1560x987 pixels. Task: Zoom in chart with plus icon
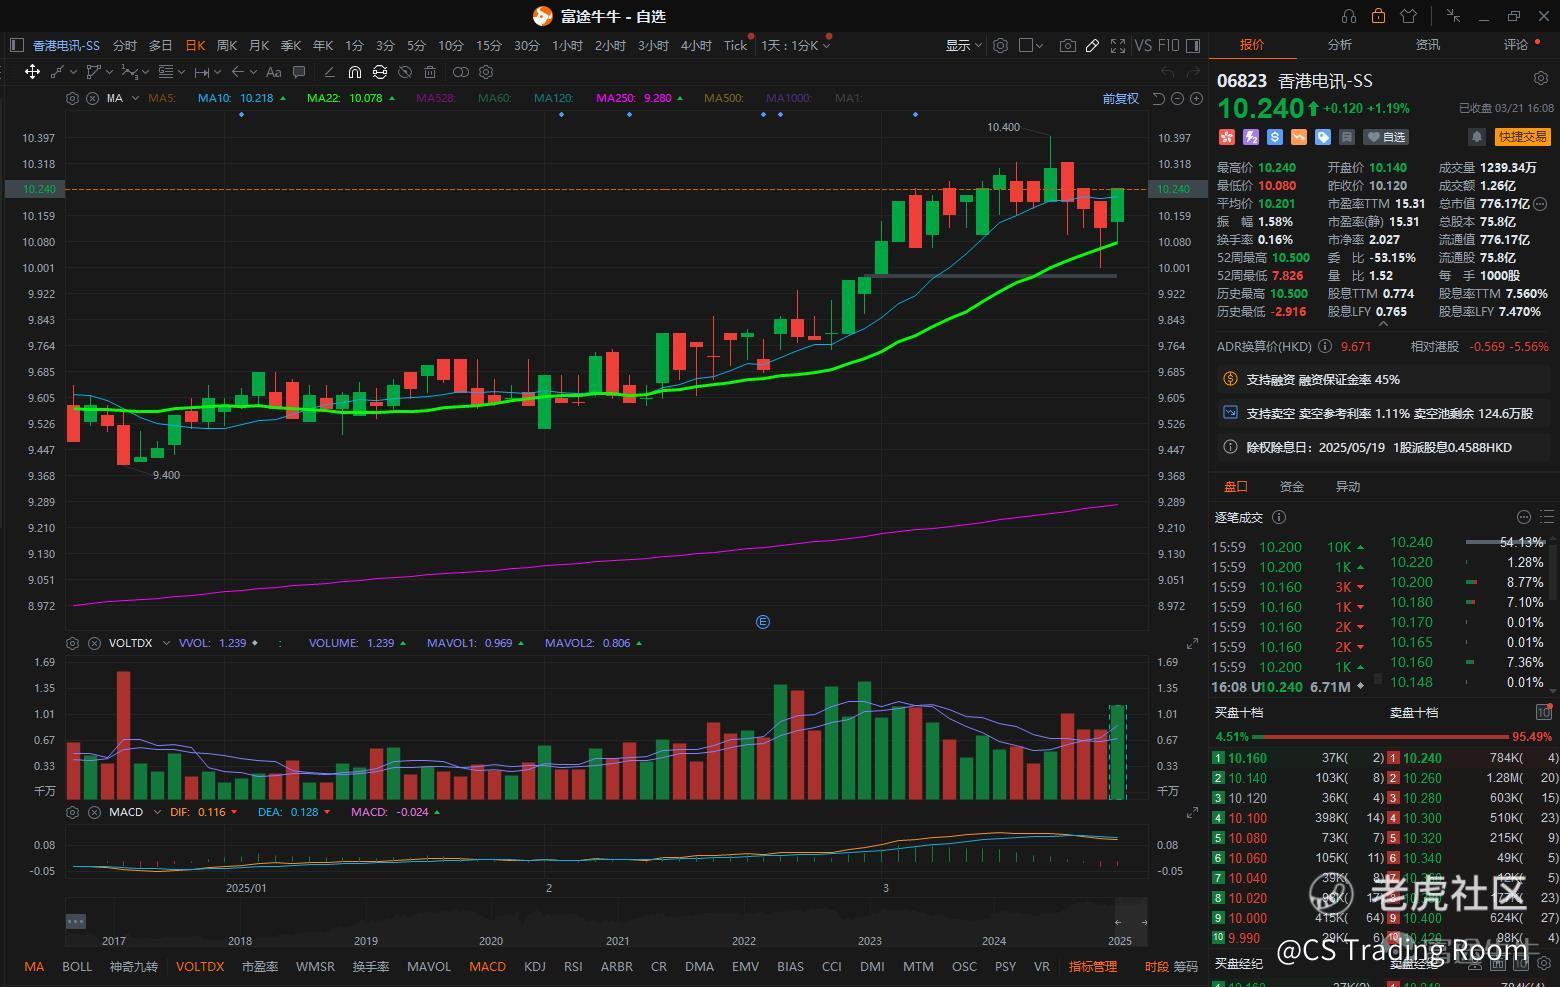pyautogui.click(x=1196, y=98)
